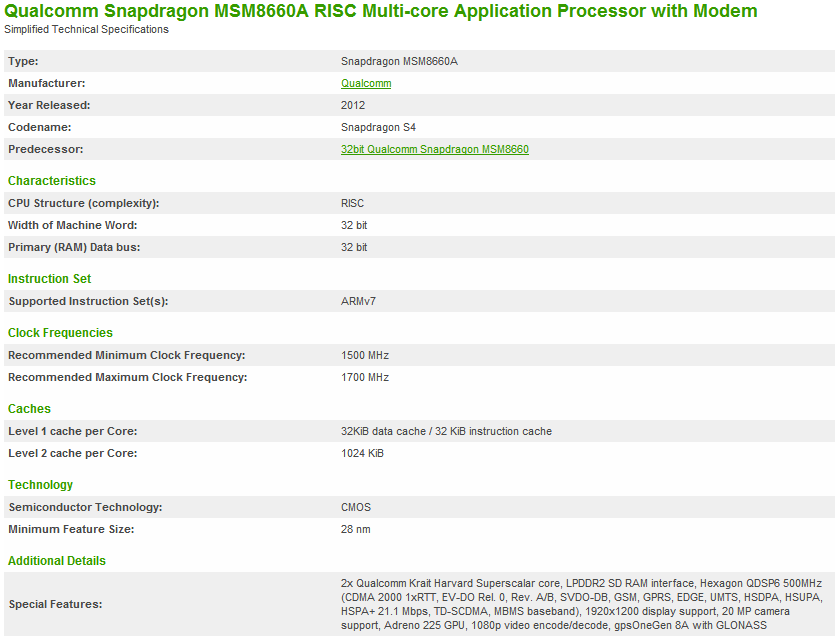The width and height of the screenshot is (835, 636).
Task: Select the 'Snapdragon MSM8660A' type value
Action: [x=399, y=61]
